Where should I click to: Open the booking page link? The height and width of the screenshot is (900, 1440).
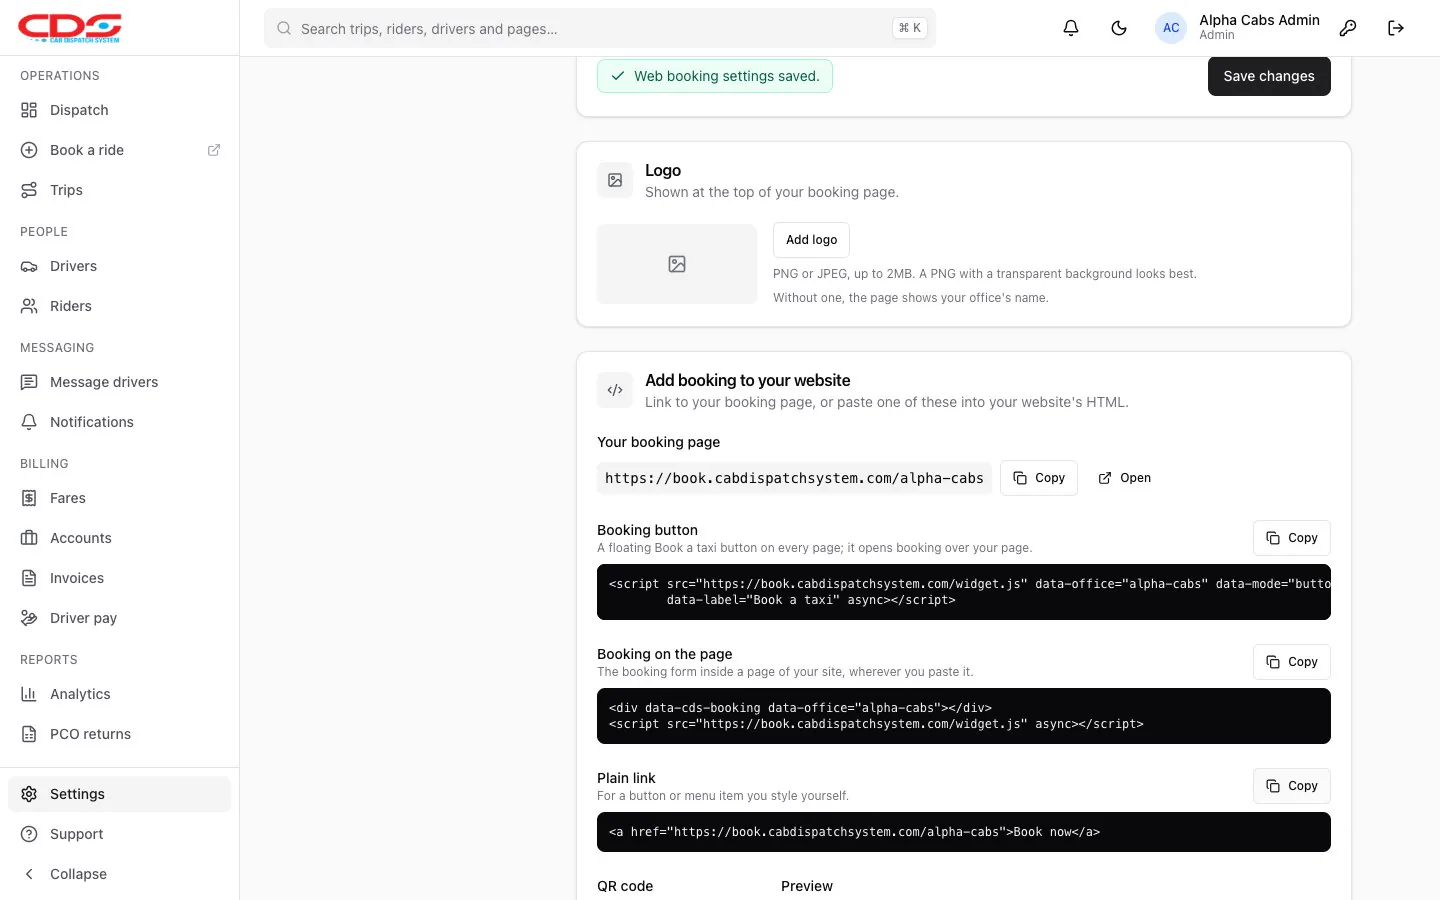(x=1125, y=478)
